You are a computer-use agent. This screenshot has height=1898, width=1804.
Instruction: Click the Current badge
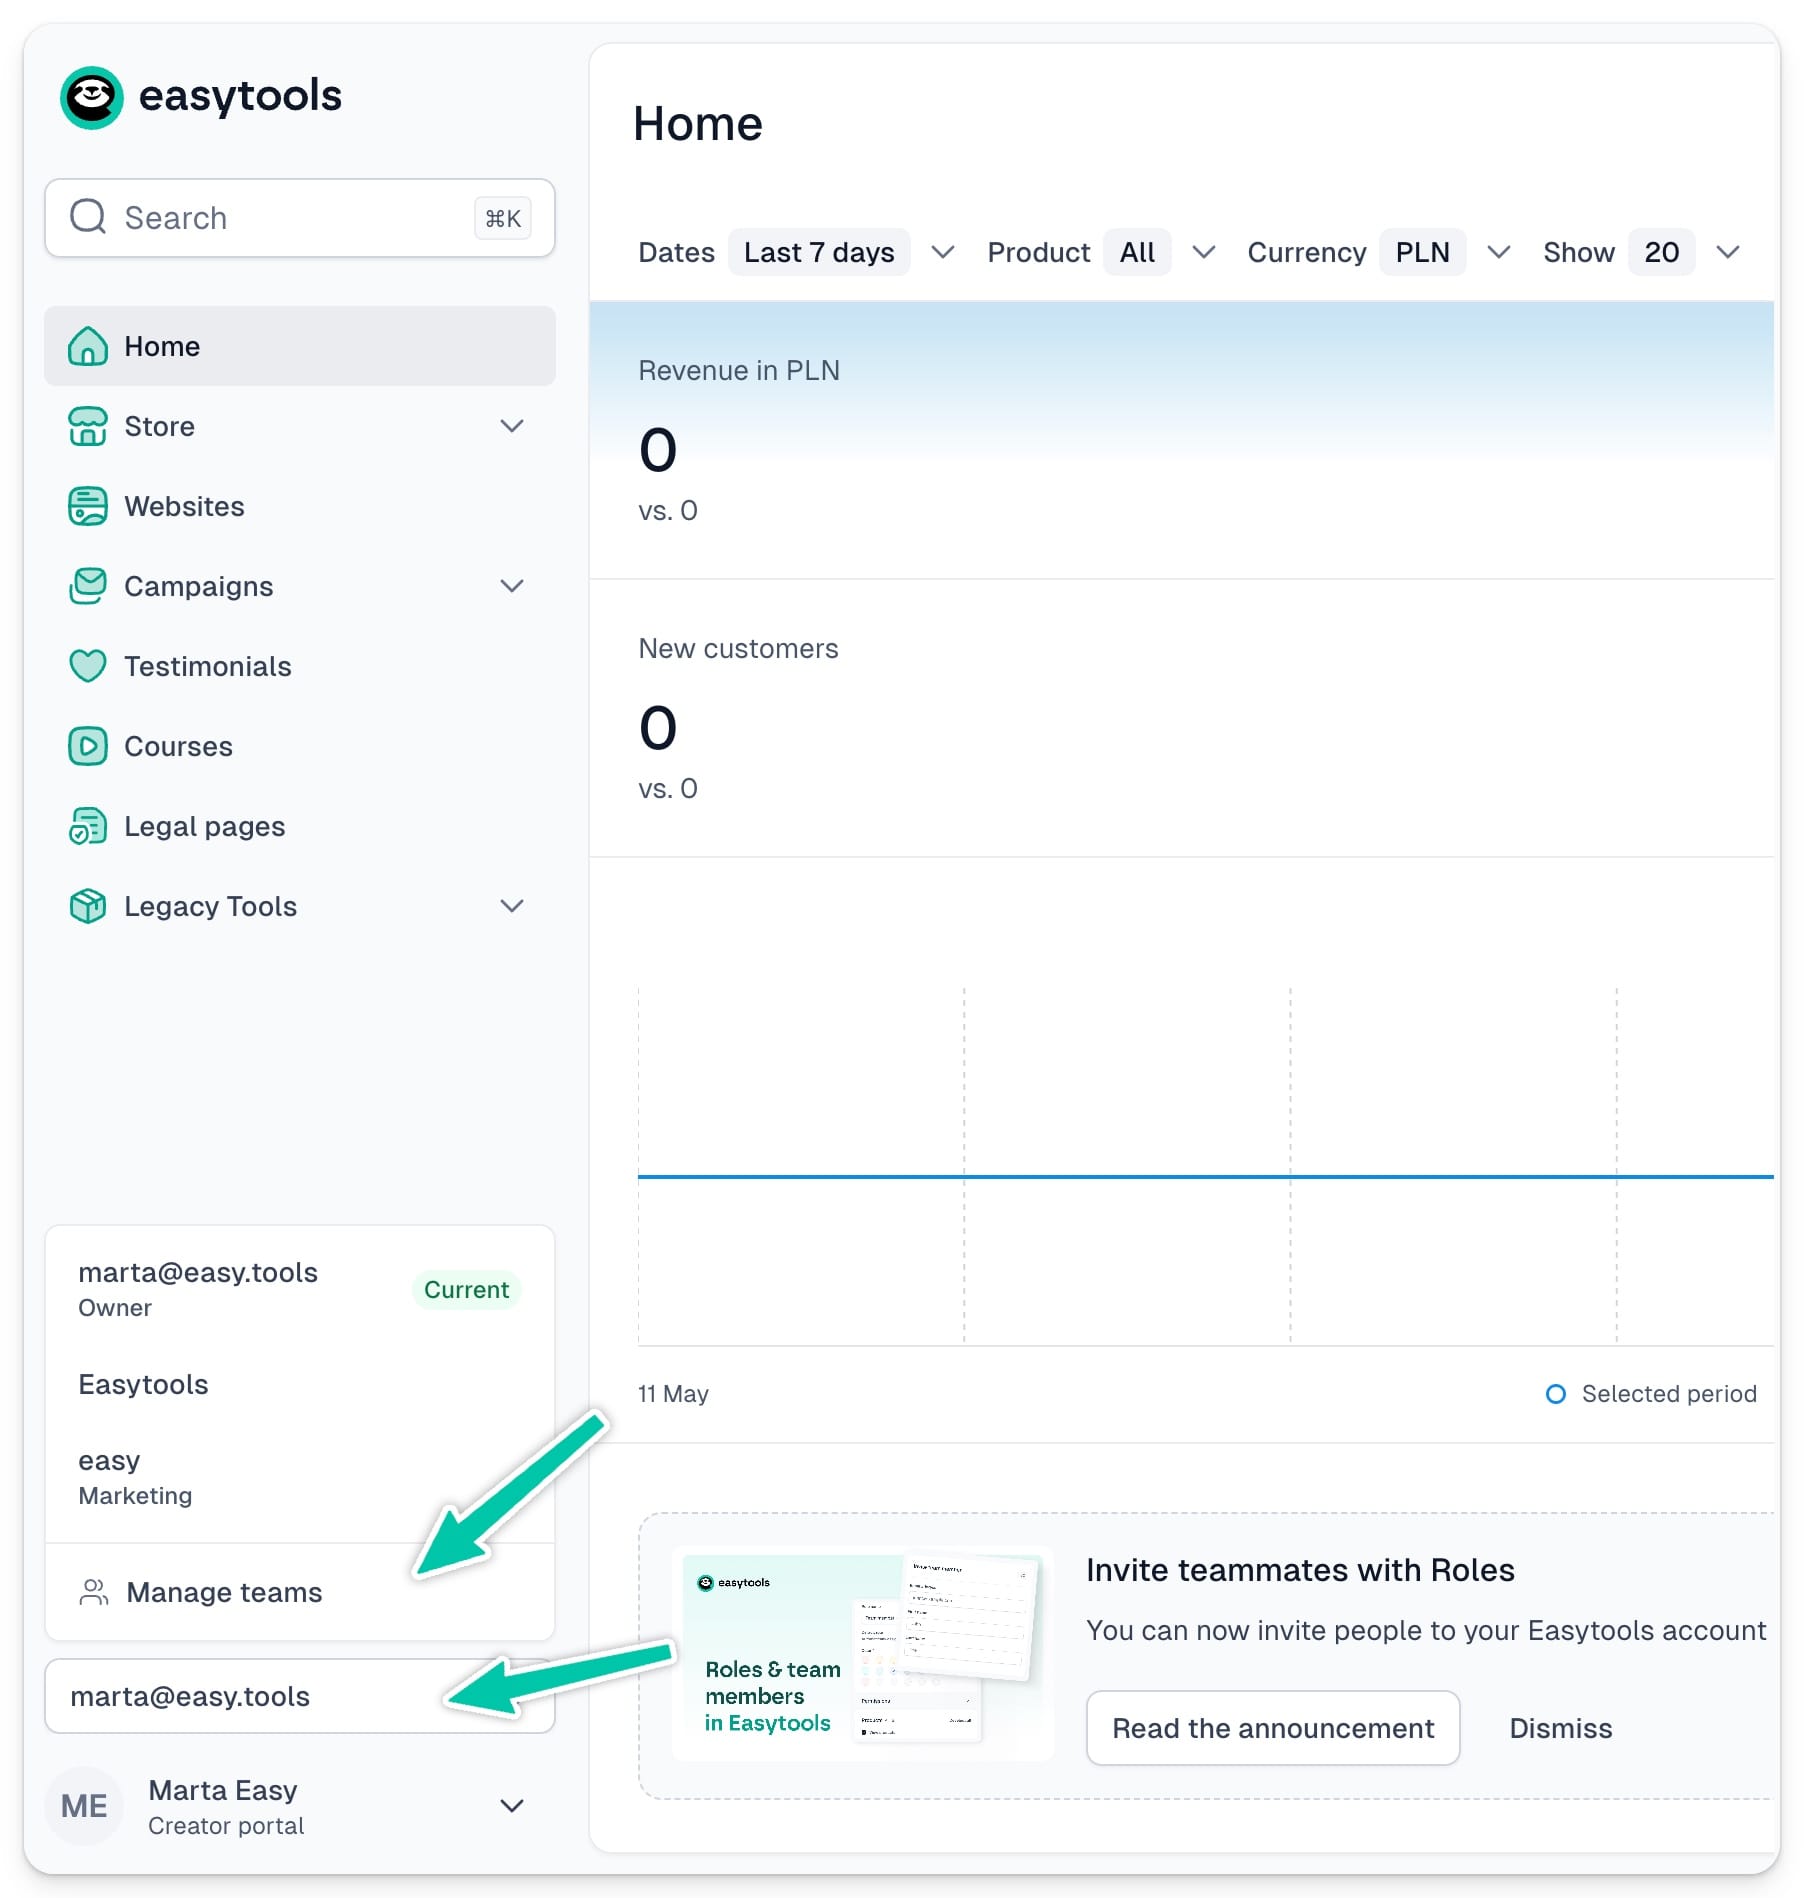point(466,1290)
